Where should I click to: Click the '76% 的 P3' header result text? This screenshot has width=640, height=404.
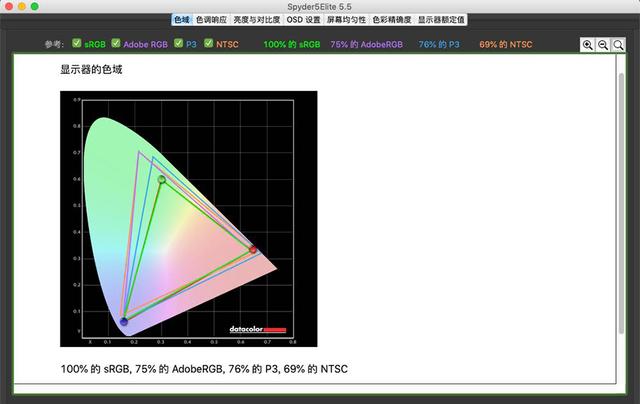coord(439,44)
